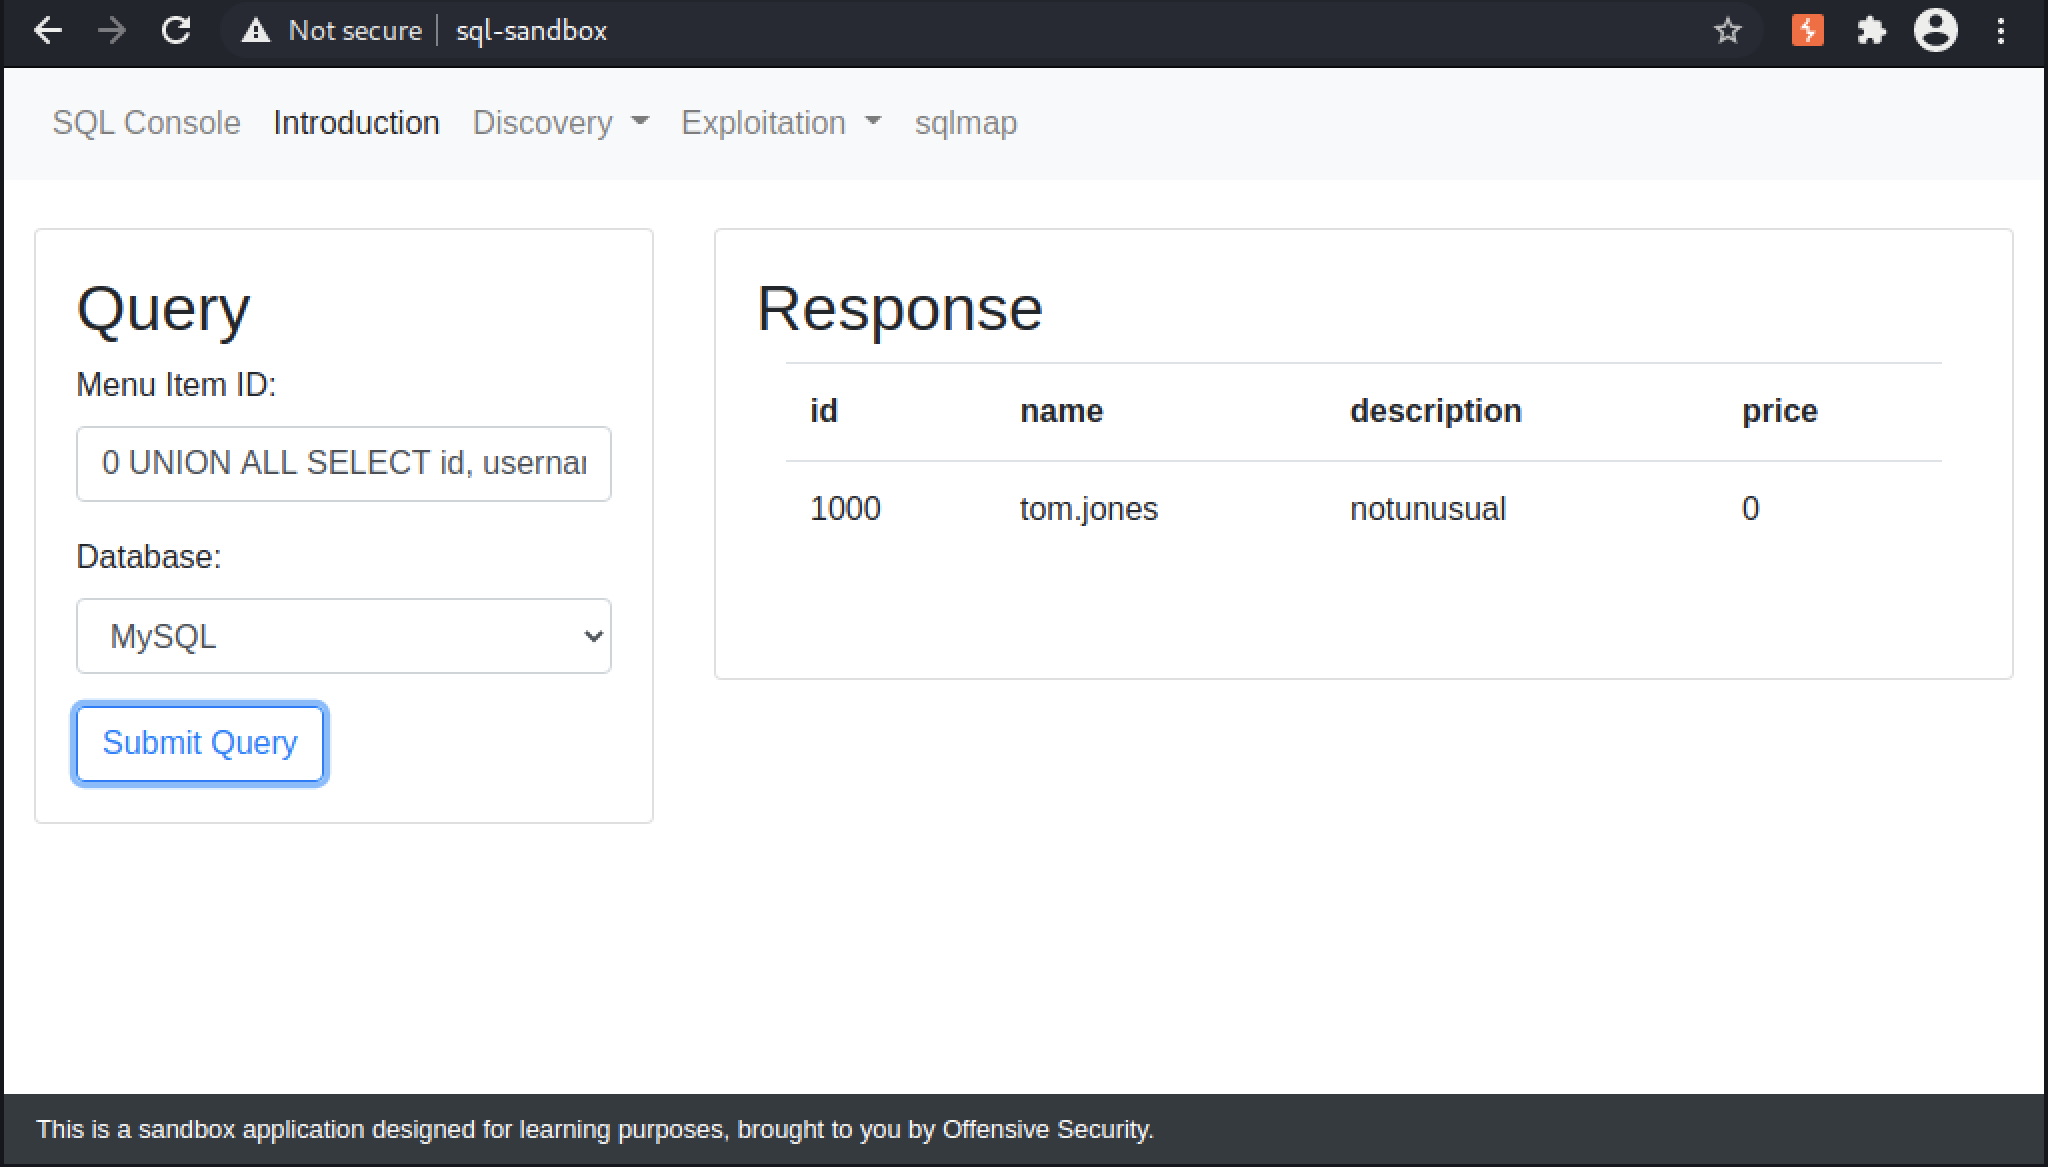The height and width of the screenshot is (1167, 2048).
Task: Click the Database label
Action: 149,557
